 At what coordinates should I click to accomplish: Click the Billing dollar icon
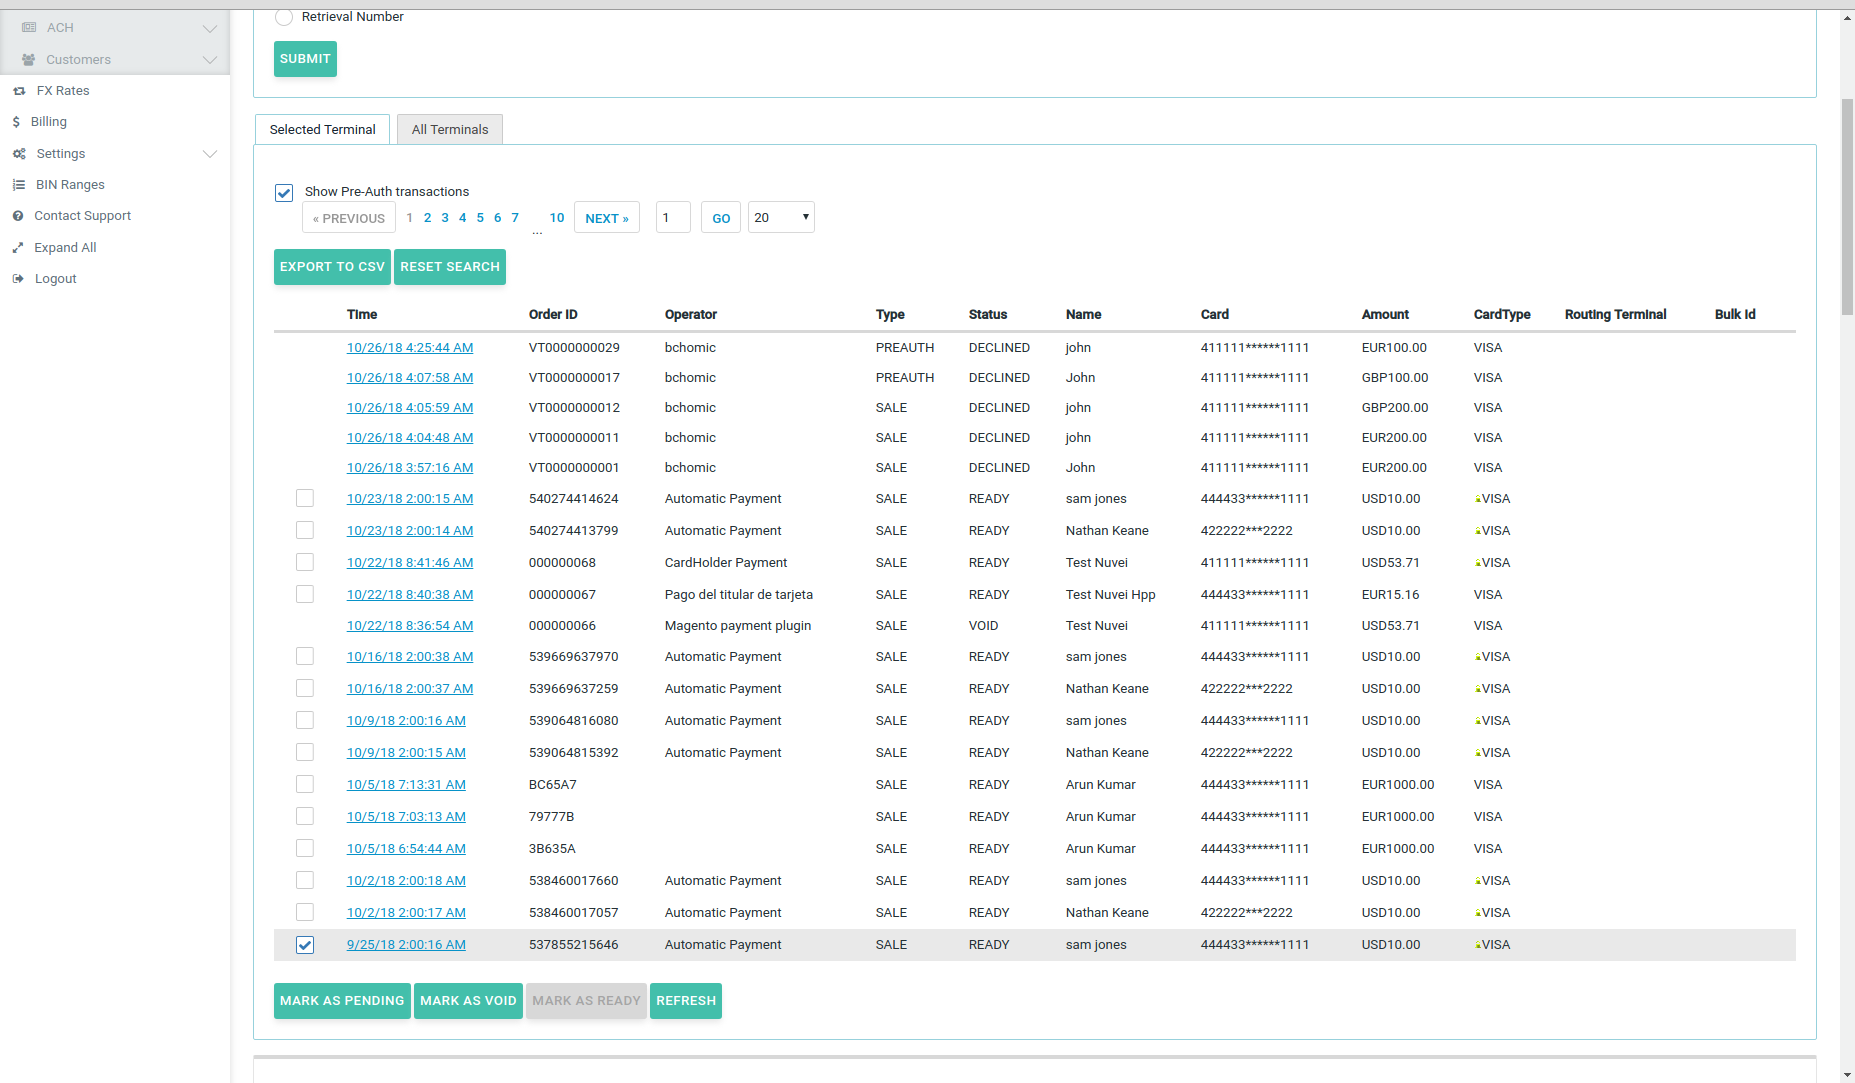pos(16,122)
